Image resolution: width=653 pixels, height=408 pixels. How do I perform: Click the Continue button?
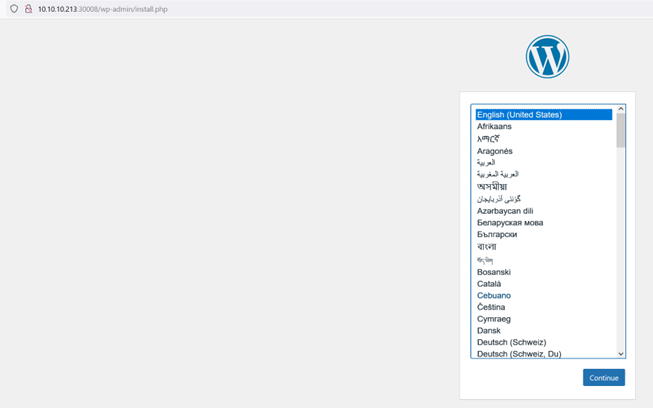[x=603, y=378]
